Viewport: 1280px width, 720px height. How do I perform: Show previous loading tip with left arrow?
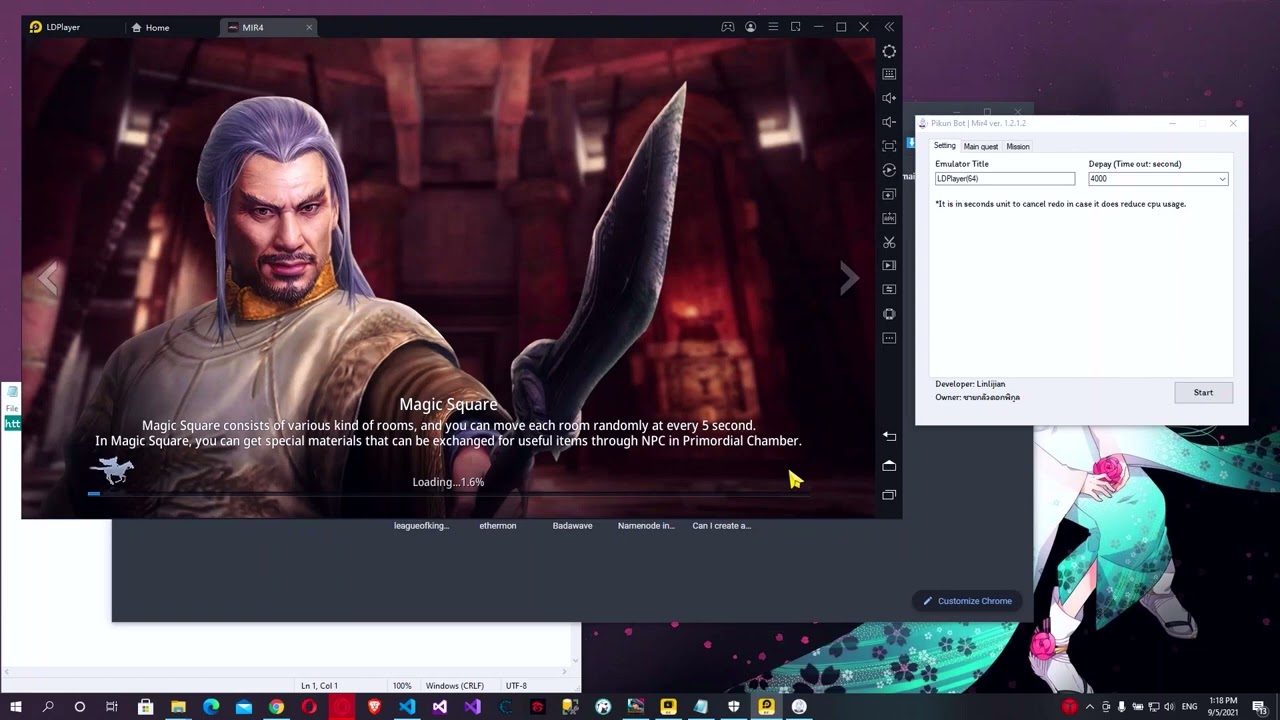coord(48,279)
